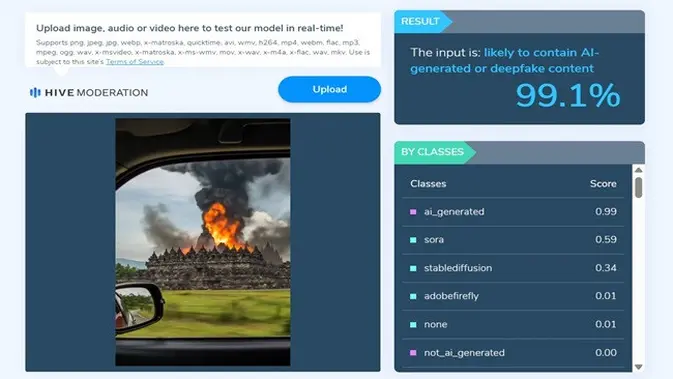Click the Score column header
The image size is (673, 379).
[x=603, y=184]
